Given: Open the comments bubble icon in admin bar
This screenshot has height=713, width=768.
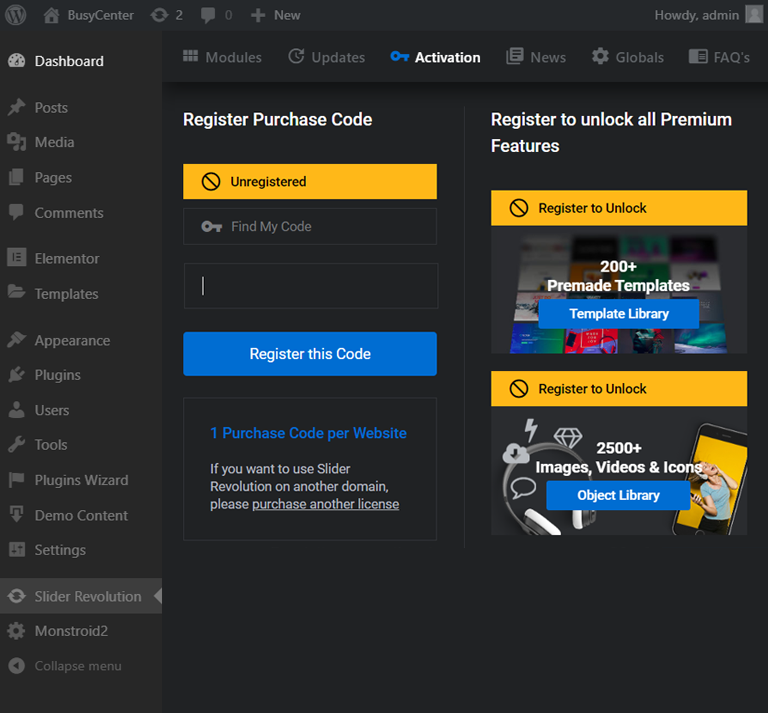Looking at the screenshot, I should point(208,15).
